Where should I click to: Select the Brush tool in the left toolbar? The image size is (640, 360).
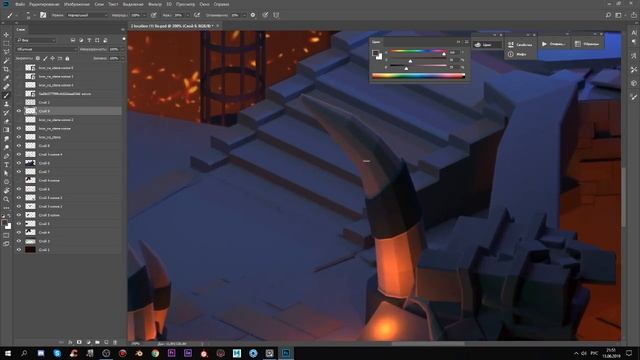6,95
